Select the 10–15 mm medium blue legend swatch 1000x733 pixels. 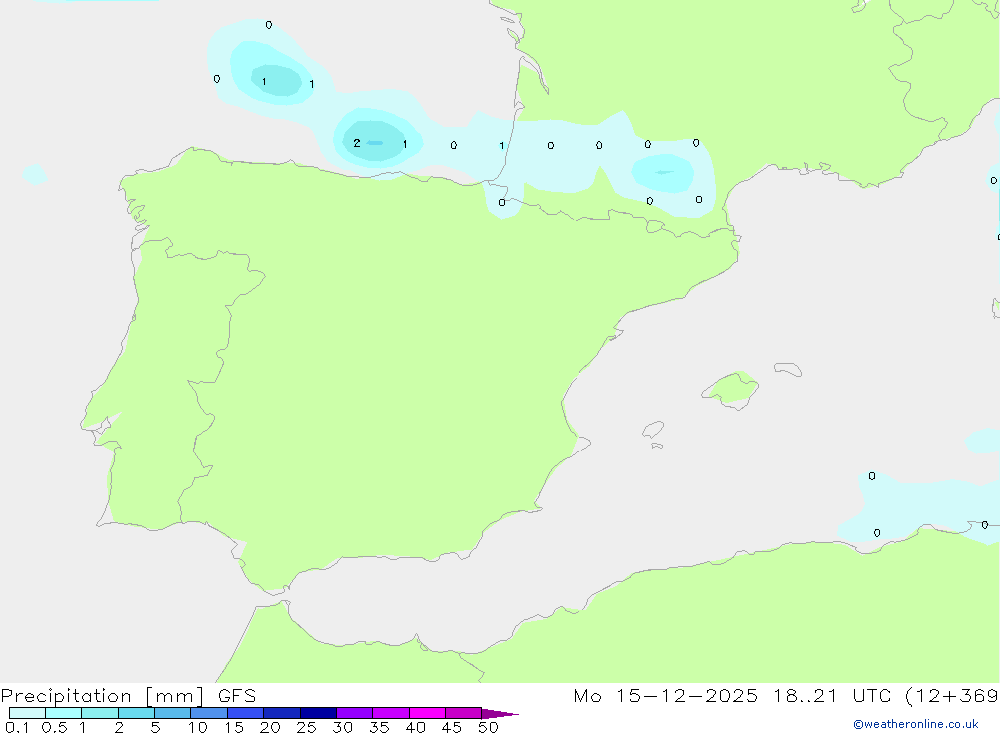[209, 713]
